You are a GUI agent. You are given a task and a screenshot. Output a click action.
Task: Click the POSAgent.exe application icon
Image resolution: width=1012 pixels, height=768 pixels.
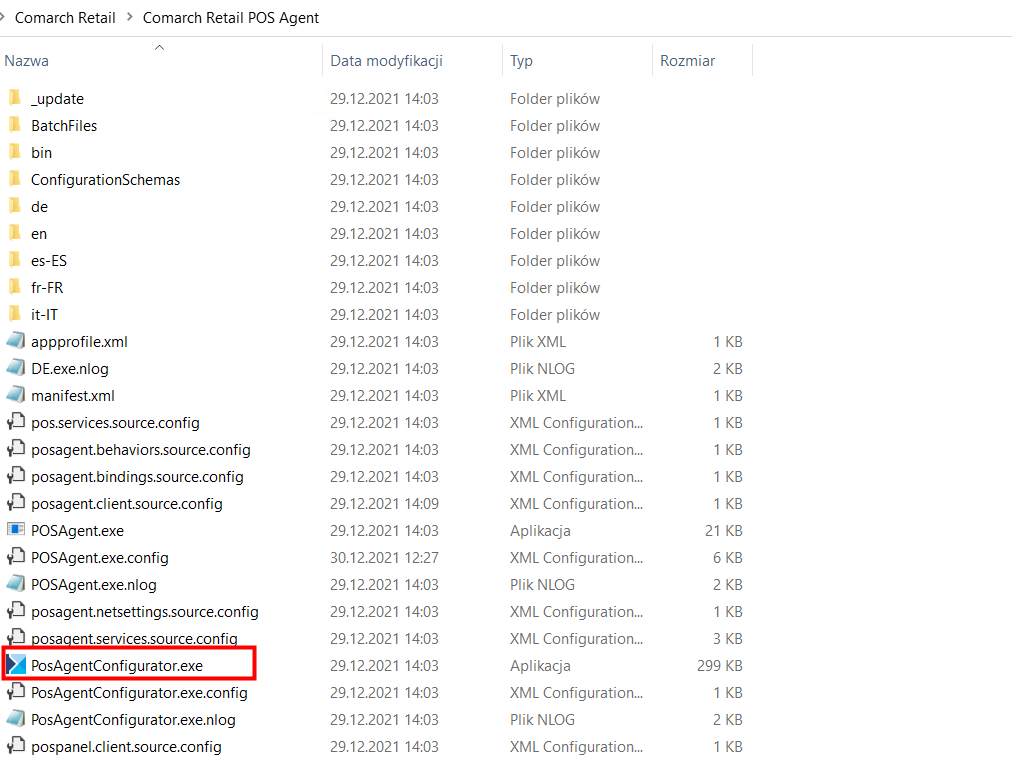pyautogui.click(x=15, y=530)
